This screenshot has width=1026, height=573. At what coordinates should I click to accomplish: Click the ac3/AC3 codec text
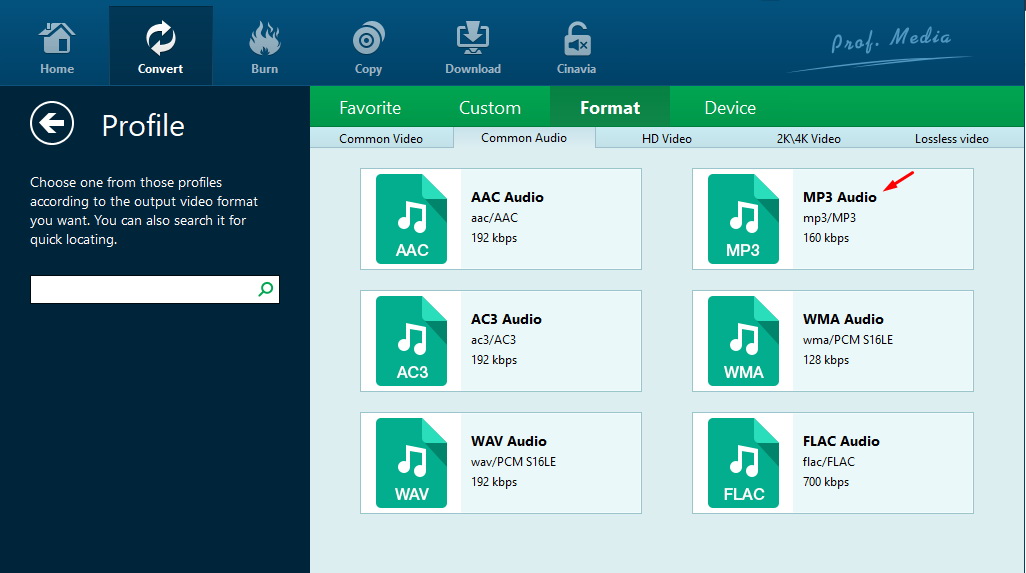[x=494, y=339]
